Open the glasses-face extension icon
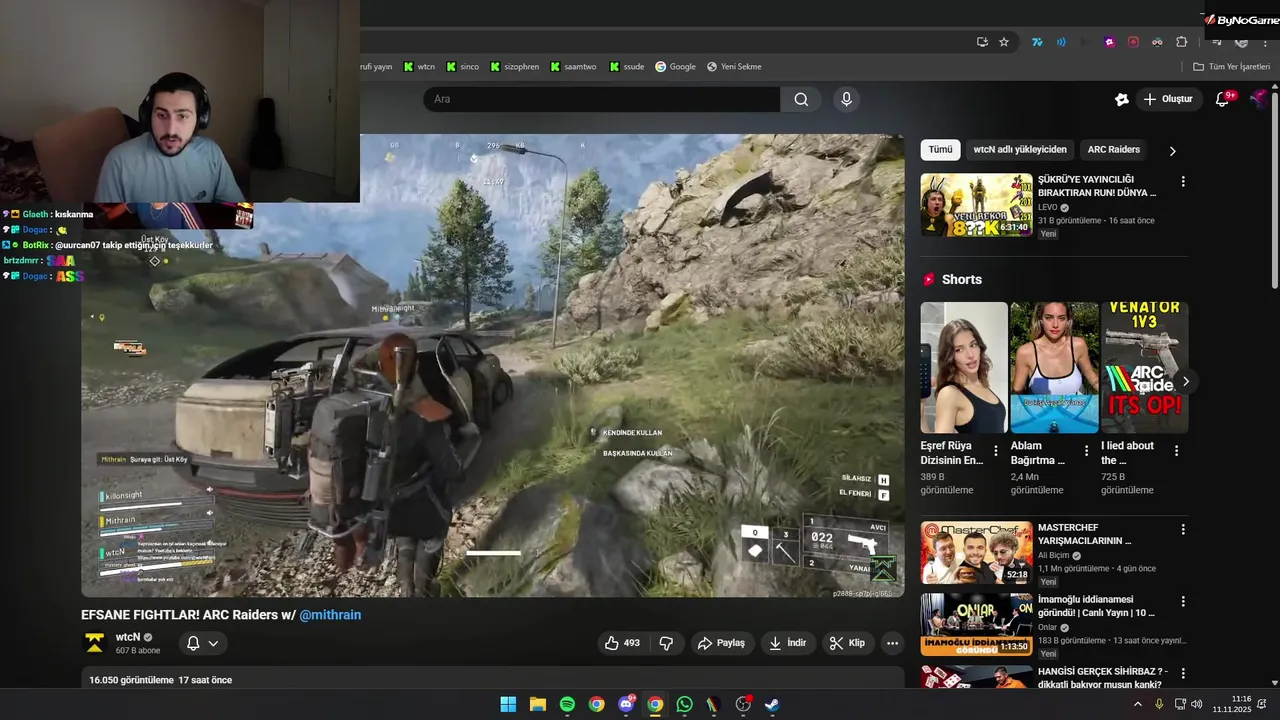This screenshot has width=1280, height=720. pyautogui.click(x=1157, y=42)
